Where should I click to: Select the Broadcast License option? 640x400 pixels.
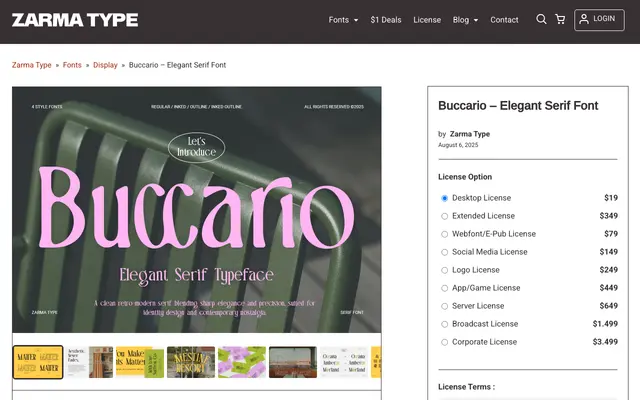coord(444,324)
